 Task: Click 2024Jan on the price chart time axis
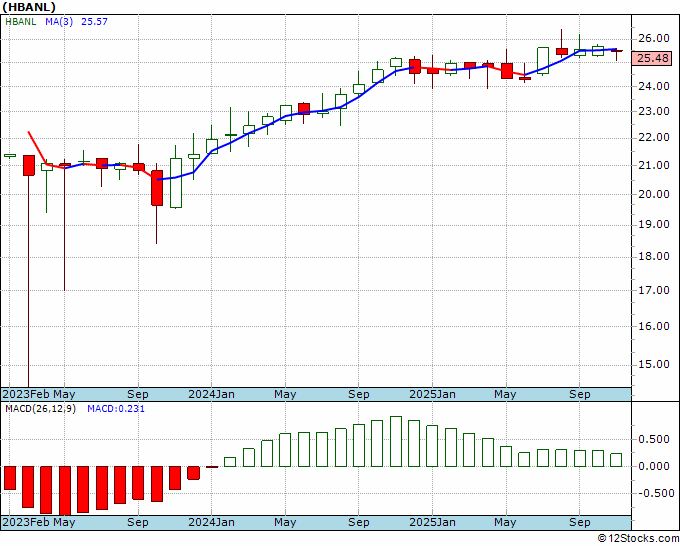[211, 394]
